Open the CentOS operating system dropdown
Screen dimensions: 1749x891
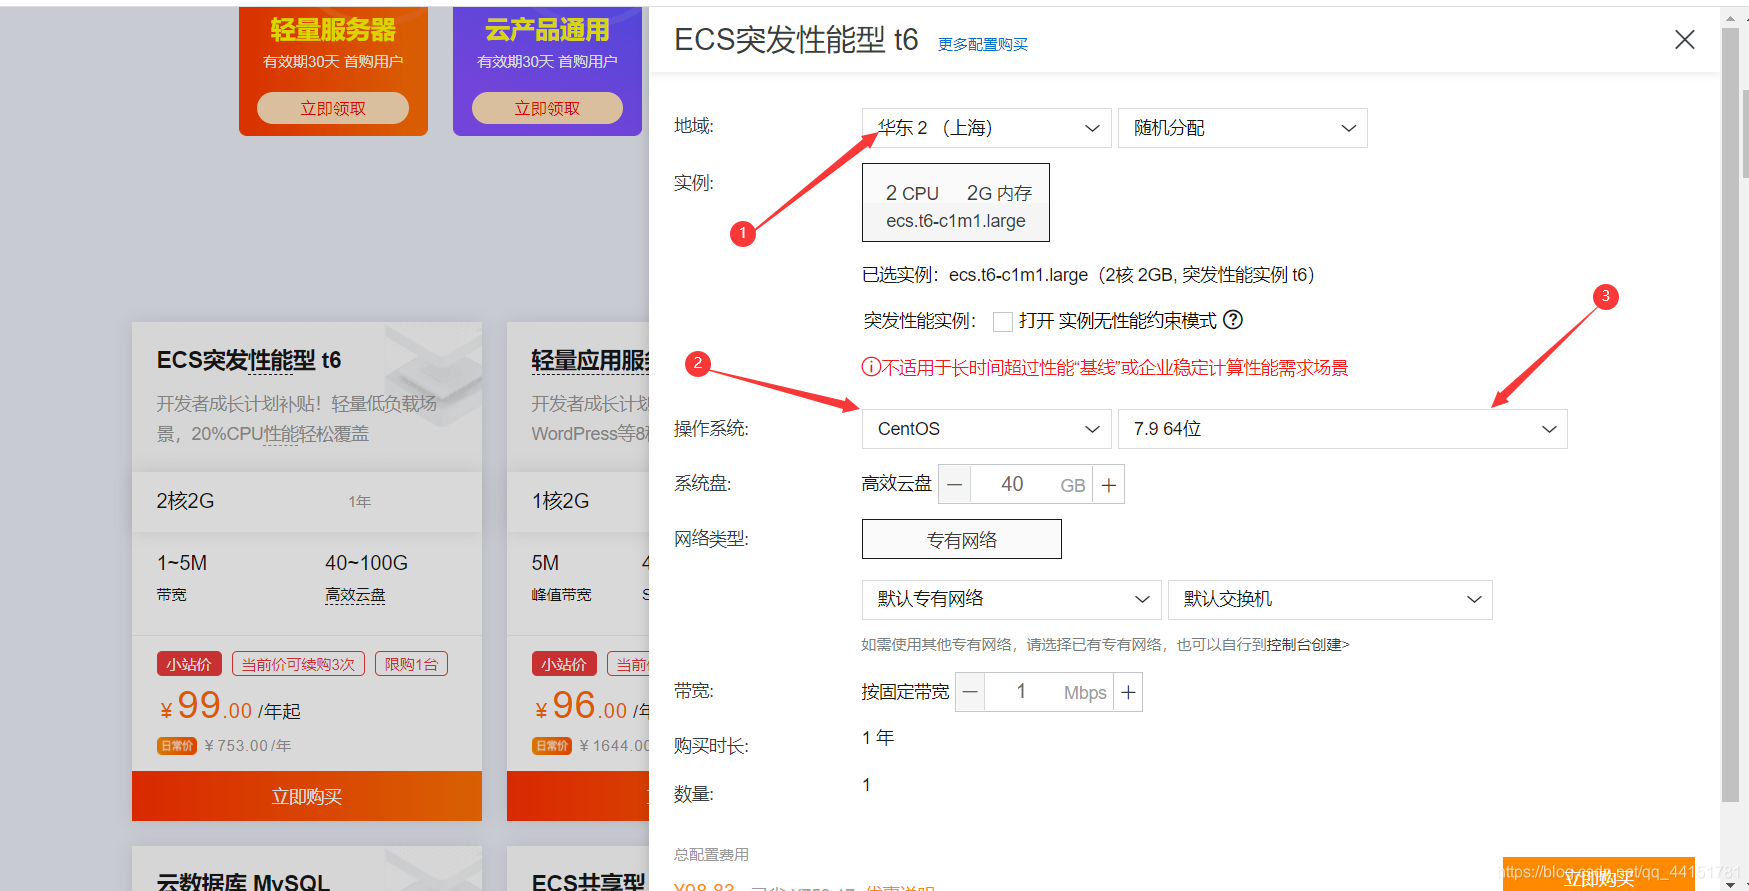pos(986,429)
